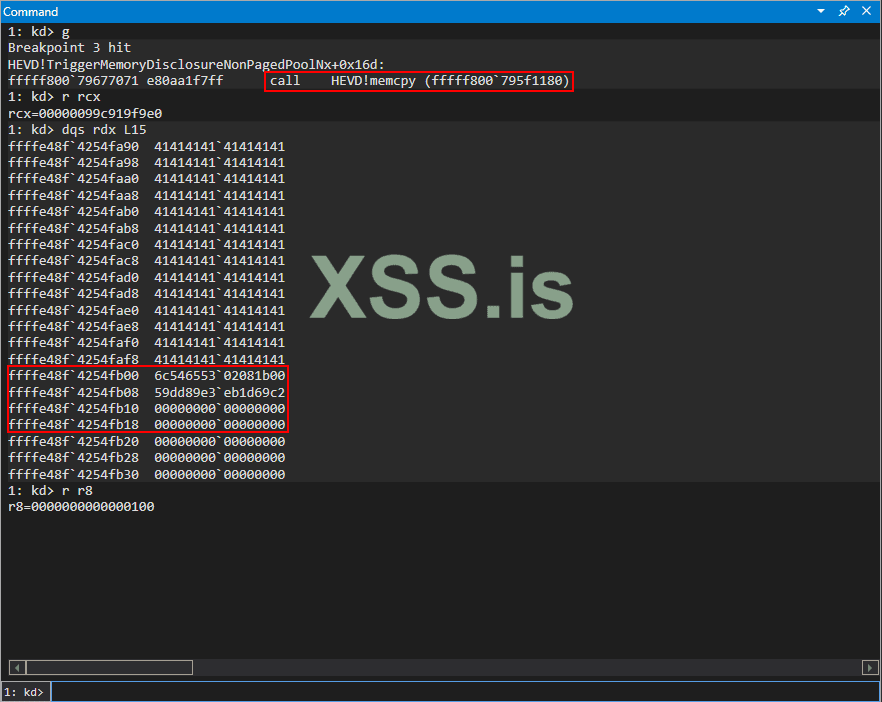Viewport: 882px width, 702px height.
Task: Click the '1: kd>' prompt label at bottom
Action: click(x=24, y=692)
